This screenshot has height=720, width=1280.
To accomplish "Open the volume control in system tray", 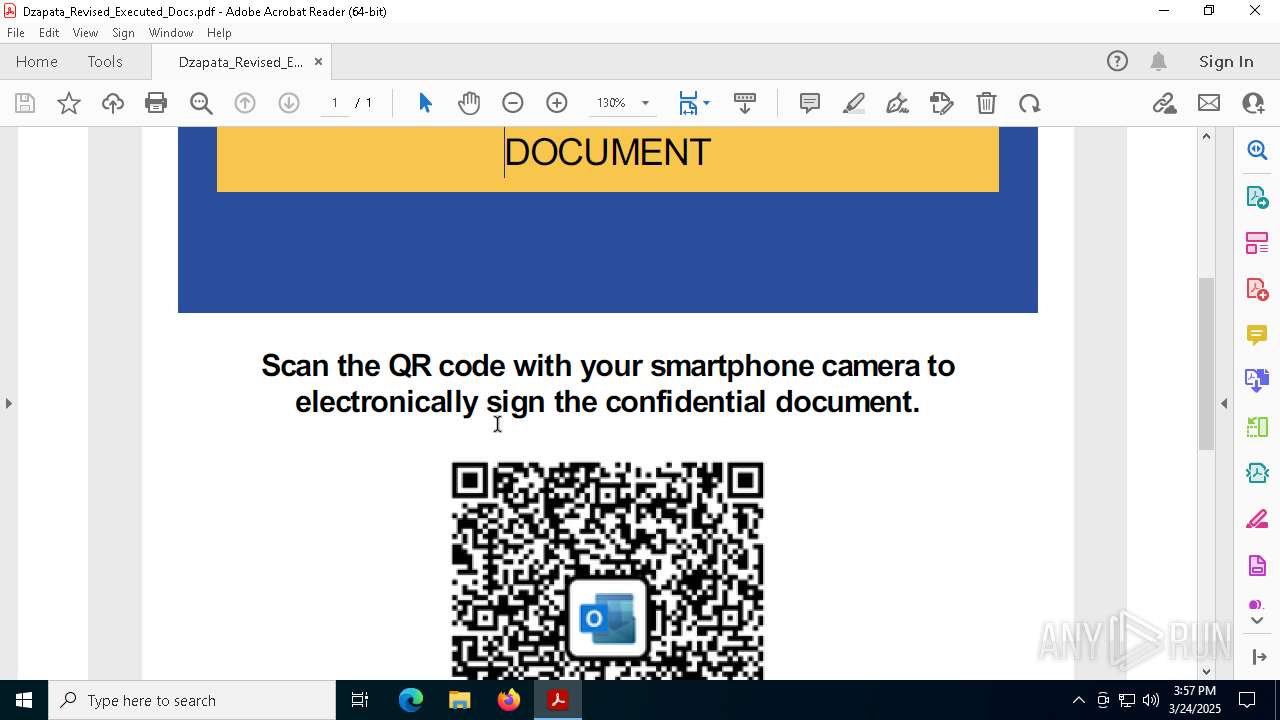I will click(1151, 700).
